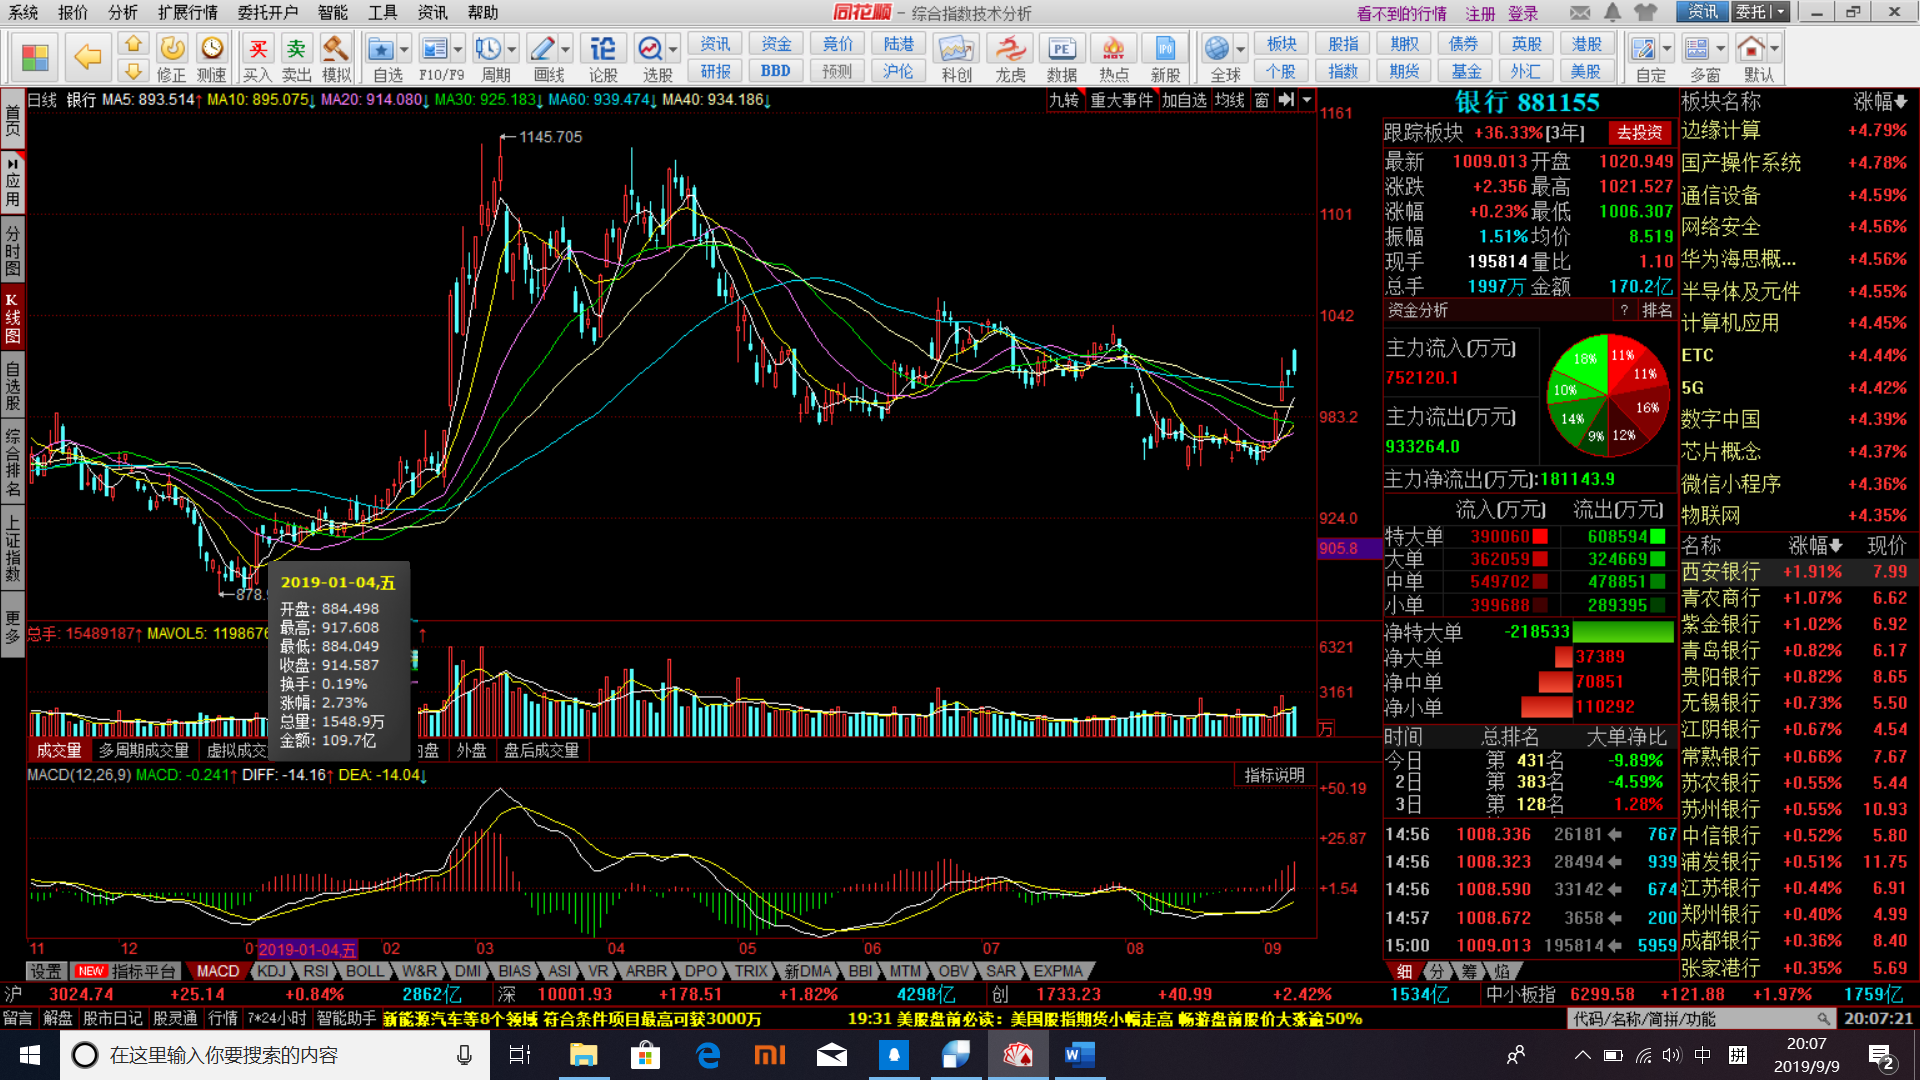Screen dimensions: 1920x1080
Task: Open File Explorer from the taskbar
Action: pos(583,1055)
